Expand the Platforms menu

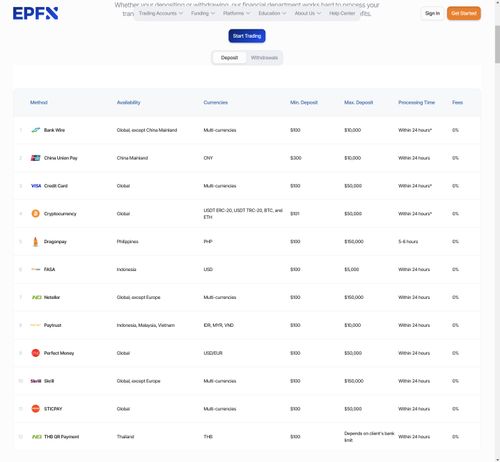pos(236,13)
